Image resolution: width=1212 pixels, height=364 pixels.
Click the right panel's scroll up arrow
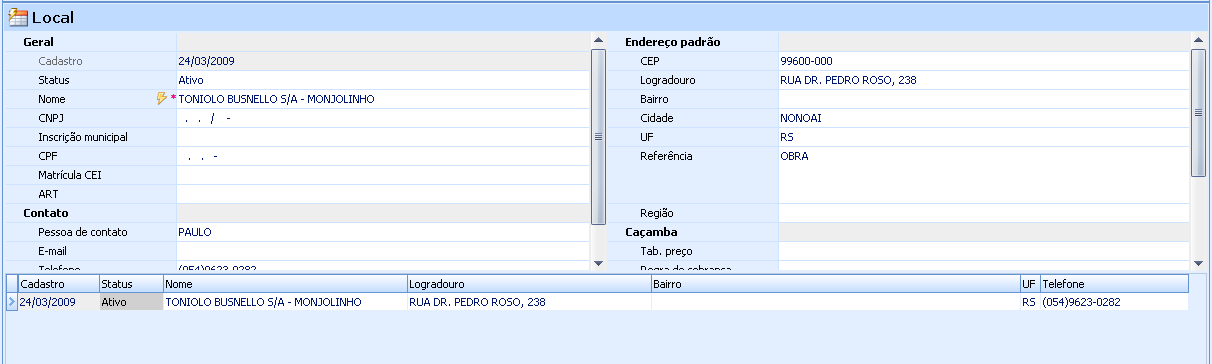pyautogui.click(x=1197, y=41)
